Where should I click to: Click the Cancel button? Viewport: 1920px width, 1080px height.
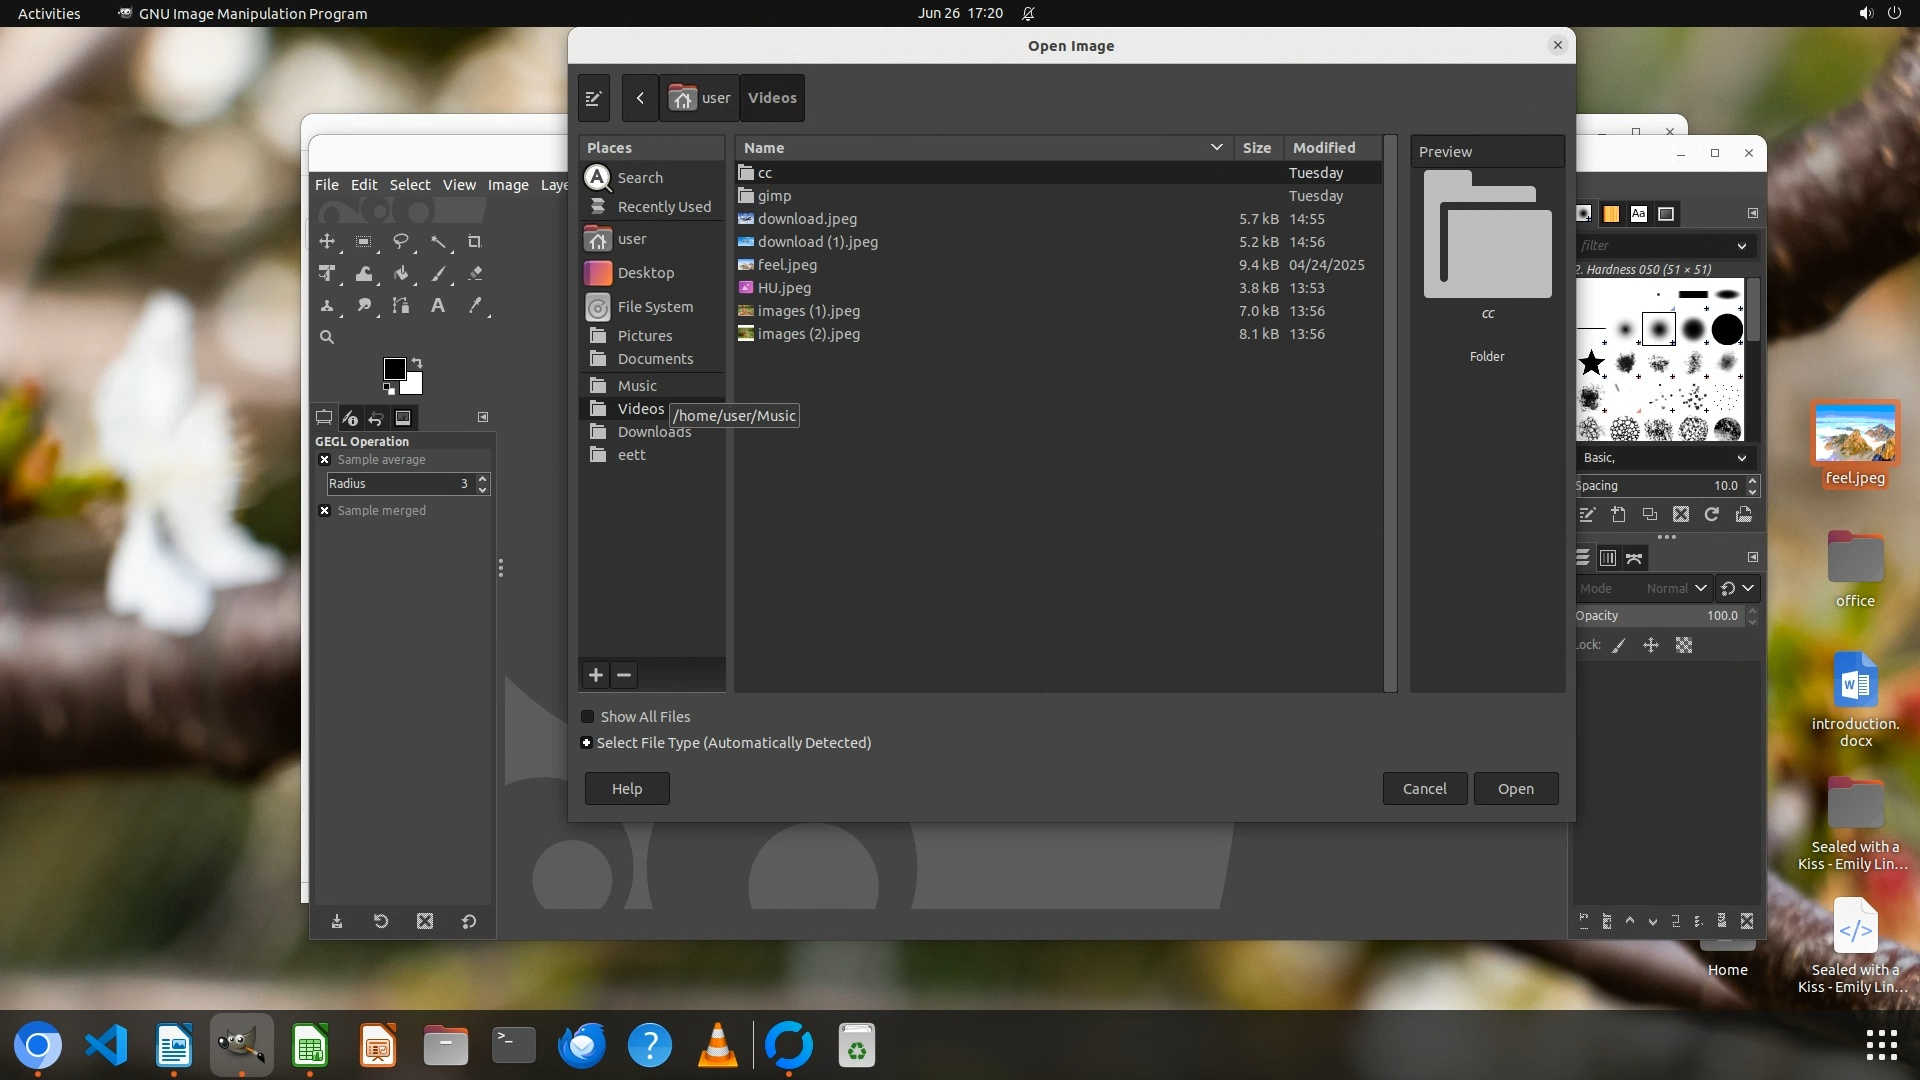[x=1424, y=789]
